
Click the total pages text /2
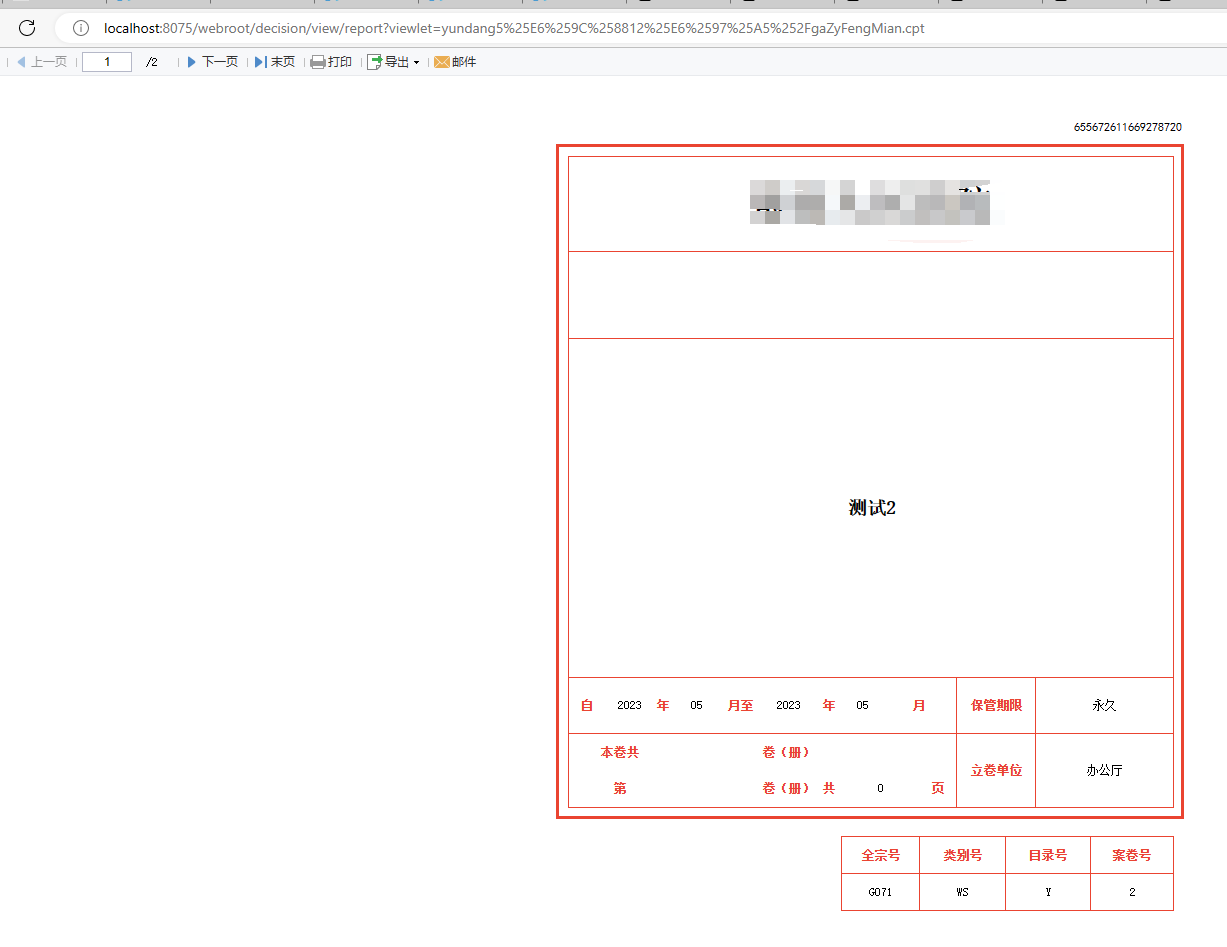(x=152, y=62)
